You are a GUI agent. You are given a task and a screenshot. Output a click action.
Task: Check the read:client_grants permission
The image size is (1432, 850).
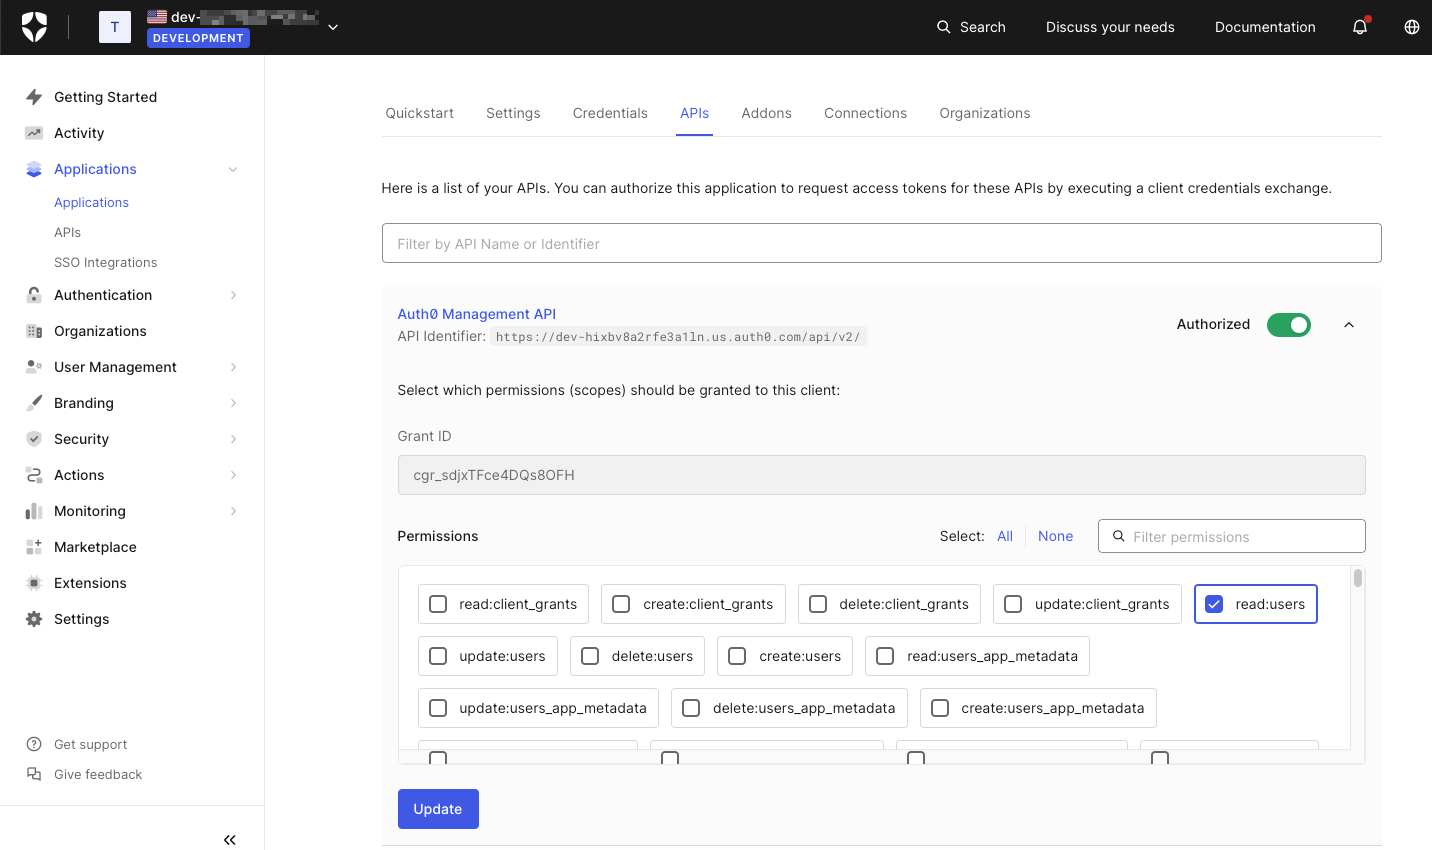(x=438, y=604)
